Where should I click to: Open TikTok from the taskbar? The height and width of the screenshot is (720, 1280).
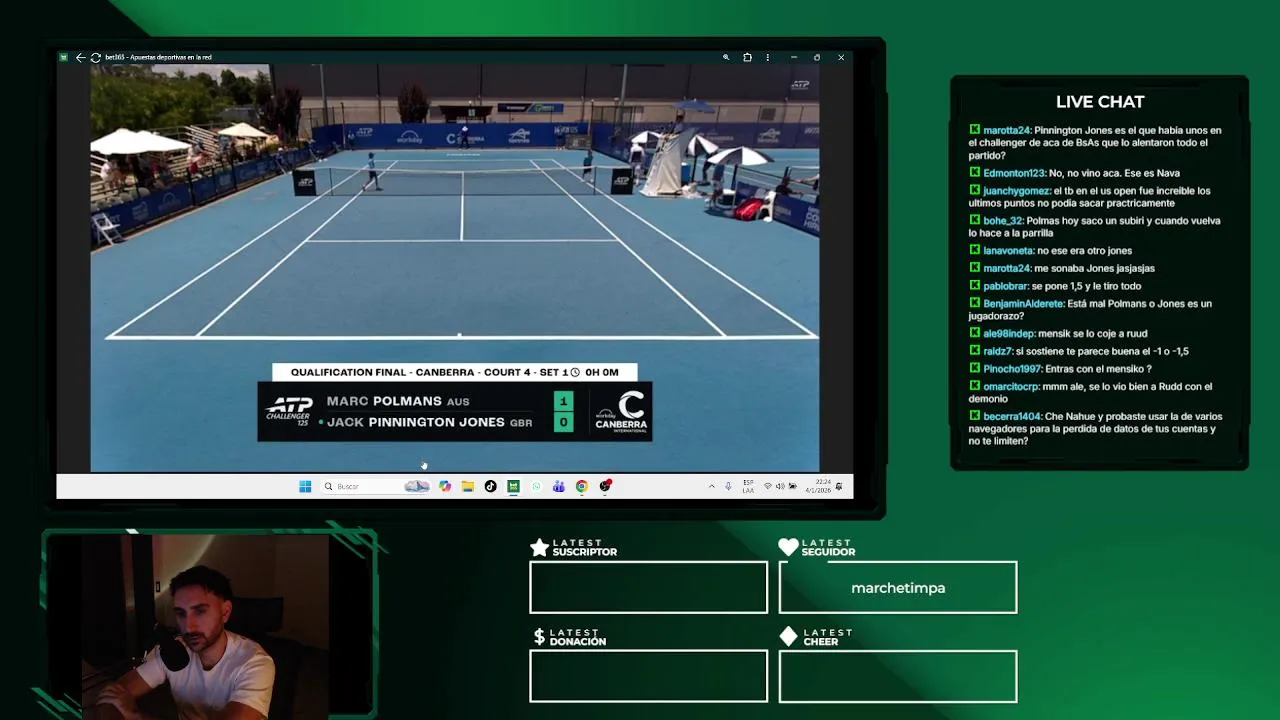(x=490, y=486)
